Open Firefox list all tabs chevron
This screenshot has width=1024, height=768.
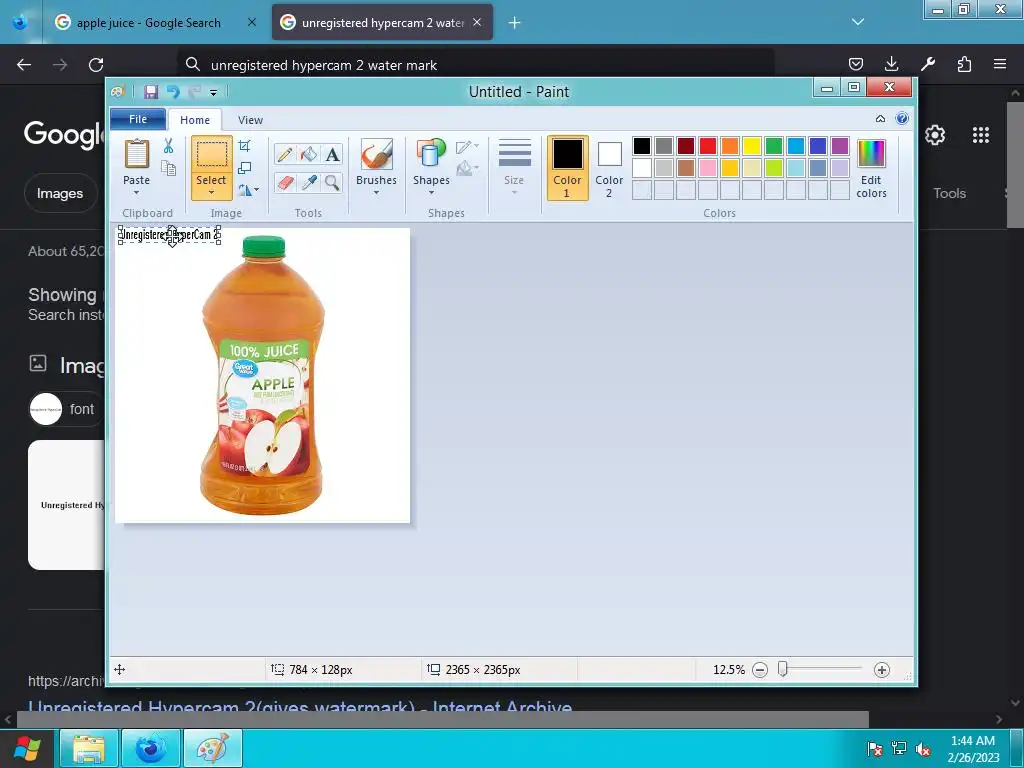coord(858,22)
